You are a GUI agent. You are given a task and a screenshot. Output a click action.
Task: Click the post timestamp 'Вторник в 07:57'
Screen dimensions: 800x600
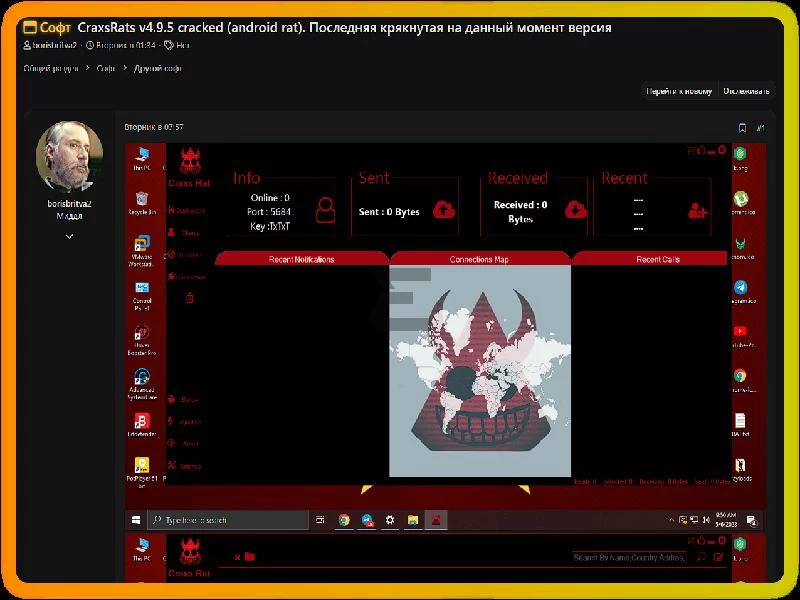pyautogui.click(x=154, y=127)
